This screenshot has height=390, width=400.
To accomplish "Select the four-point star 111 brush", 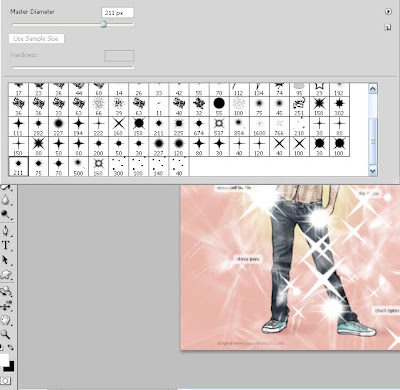I will coord(18,126).
